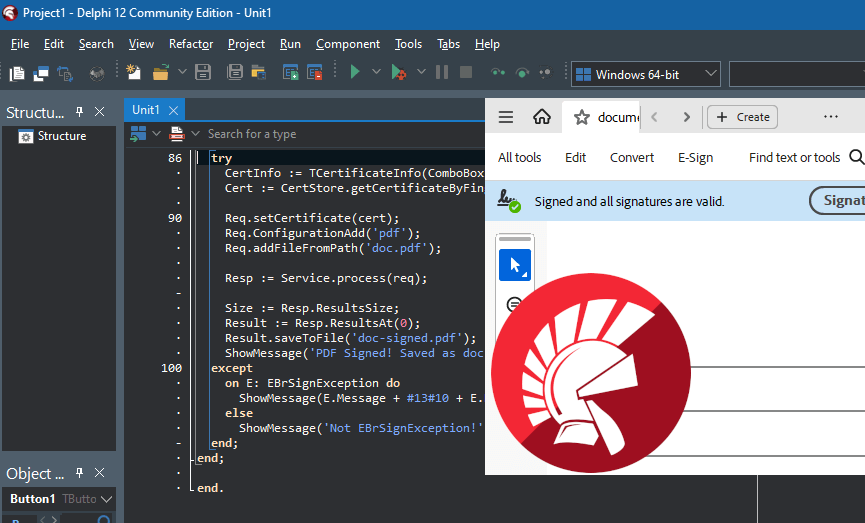Expand the Open file recent-files arrow
Screen dimensions: 865x523
(182, 72)
